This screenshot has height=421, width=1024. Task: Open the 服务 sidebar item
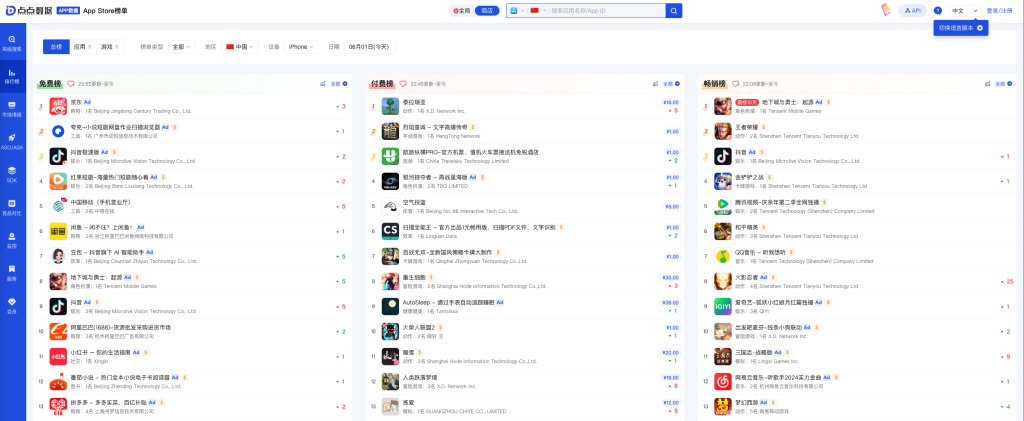point(12,272)
